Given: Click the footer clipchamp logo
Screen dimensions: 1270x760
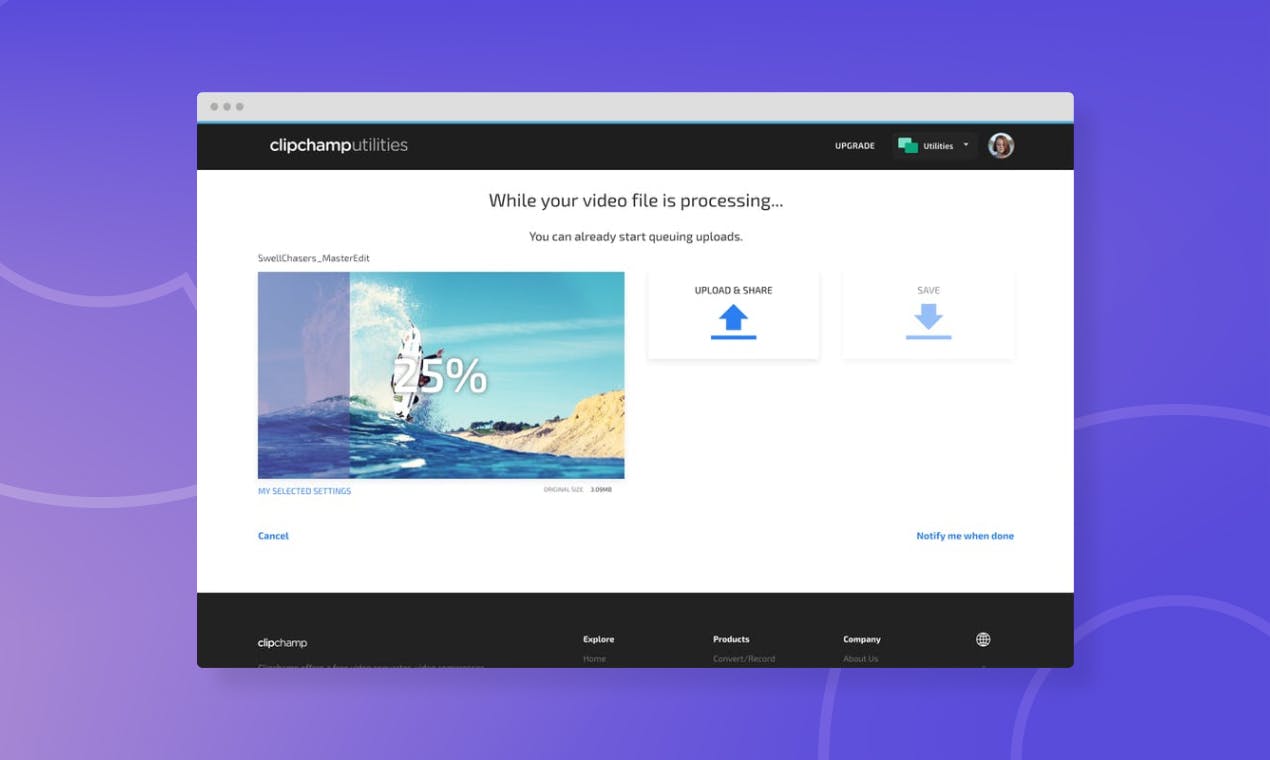Looking at the screenshot, I should click(282, 643).
